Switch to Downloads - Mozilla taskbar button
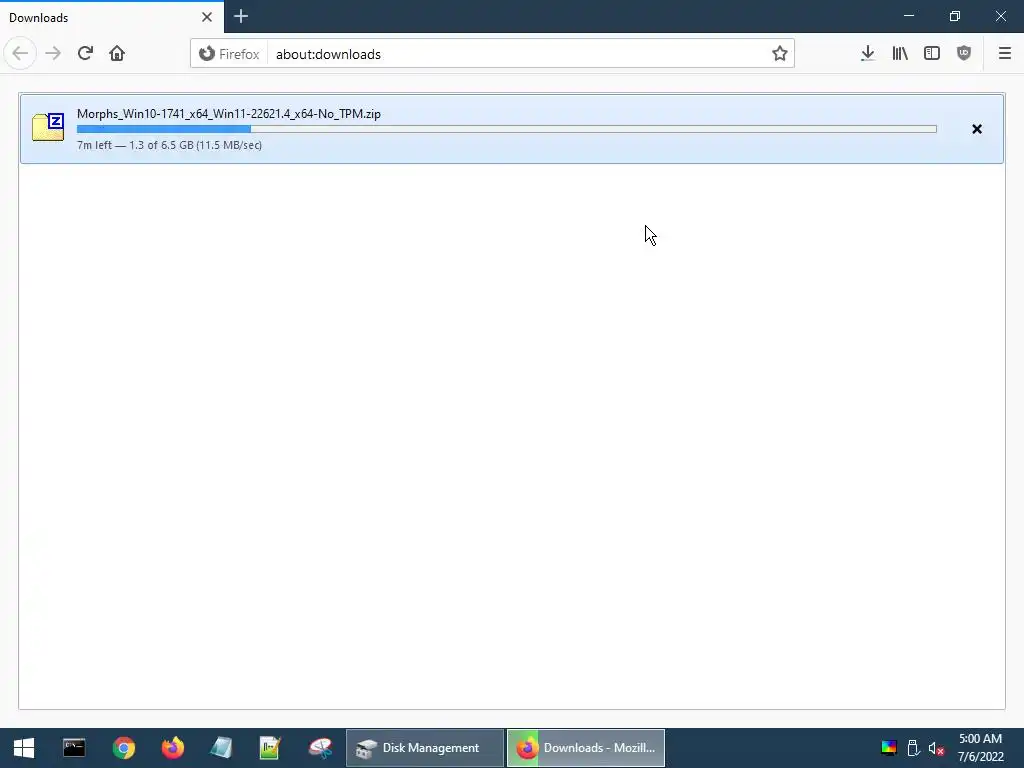Image resolution: width=1024 pixels, height=768 pixels. (586, 748)
